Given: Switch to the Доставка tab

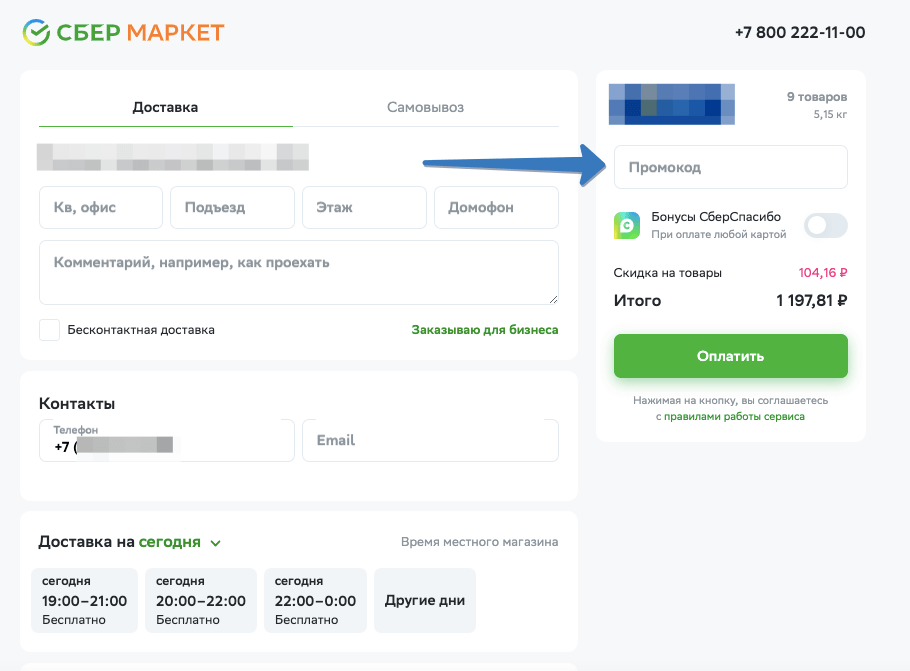Looking at the screenshot, I should pyautogui.click(x=165, y=107).
